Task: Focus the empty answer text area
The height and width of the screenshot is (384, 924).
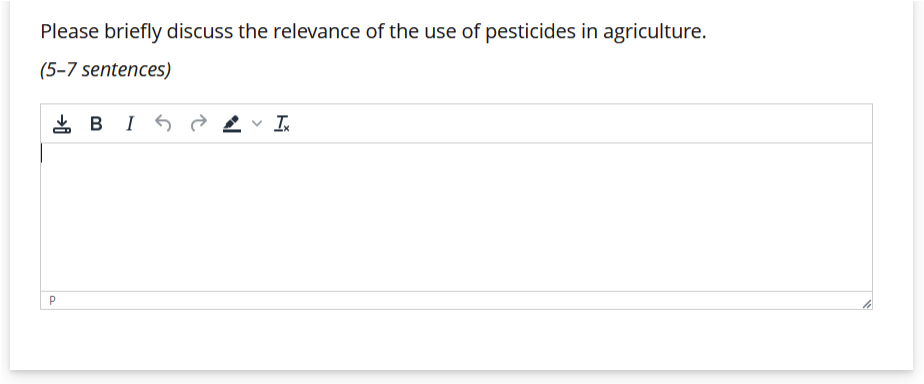Action: coord(456,217)
